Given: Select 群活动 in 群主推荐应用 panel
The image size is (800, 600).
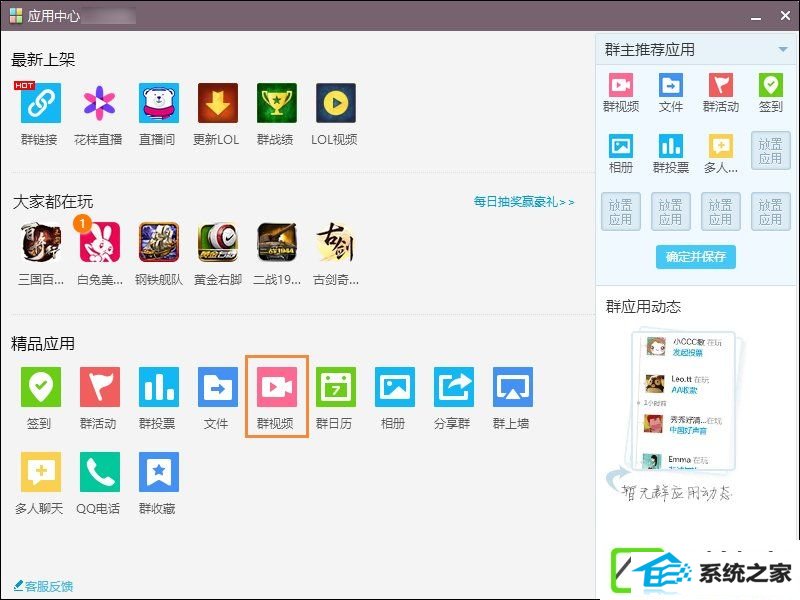Looking at the screenshot, I should (721, 85).
